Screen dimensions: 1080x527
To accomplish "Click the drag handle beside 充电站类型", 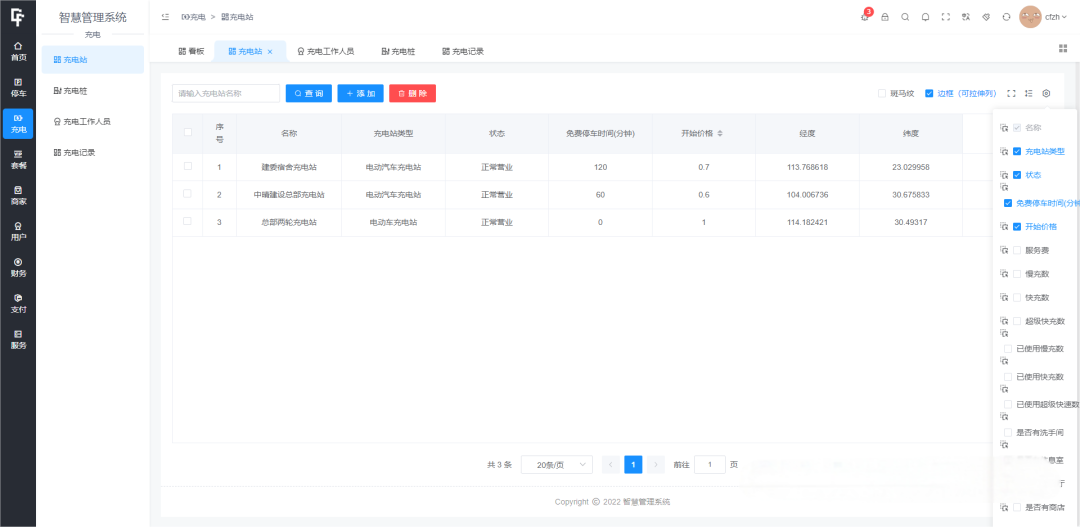I will pos(1004,152).
